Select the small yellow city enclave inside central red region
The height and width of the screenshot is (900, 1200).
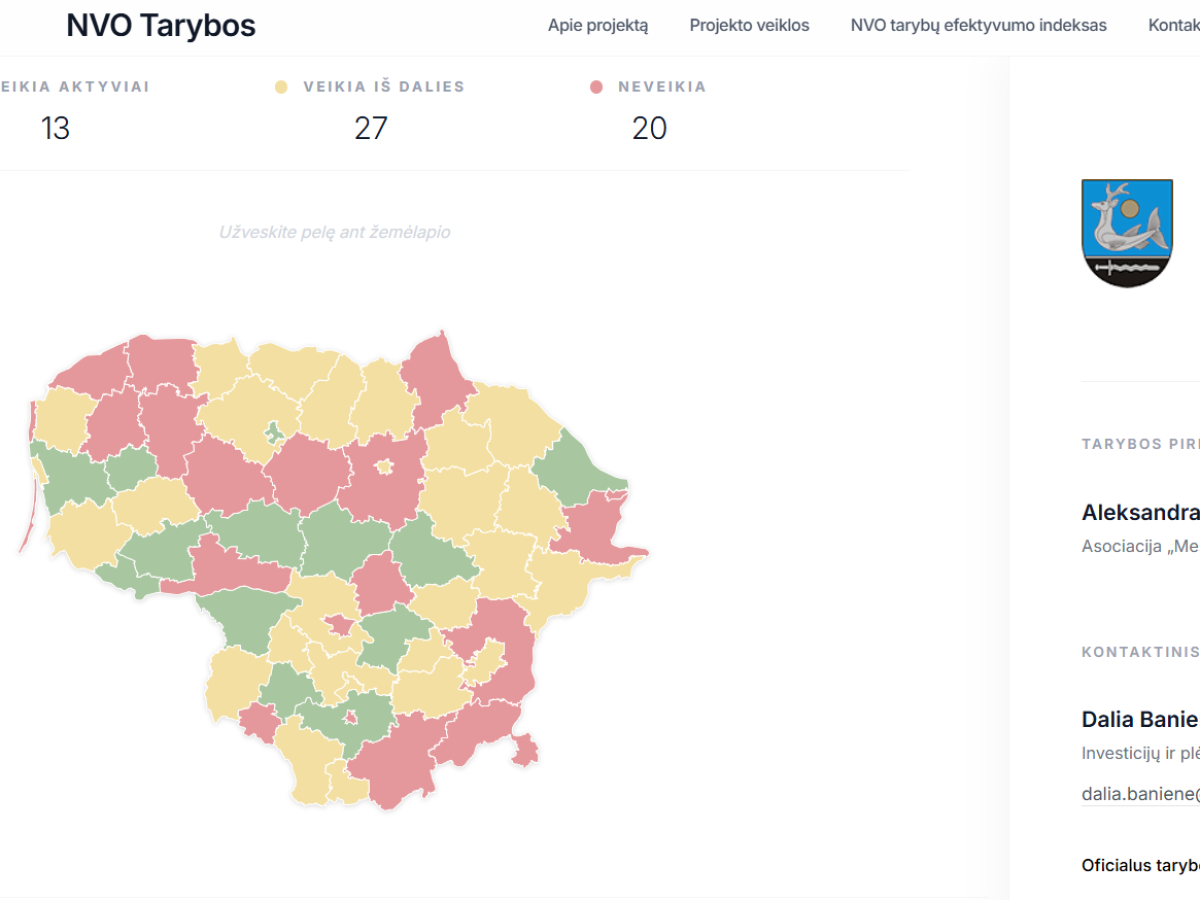click(384, 467)
